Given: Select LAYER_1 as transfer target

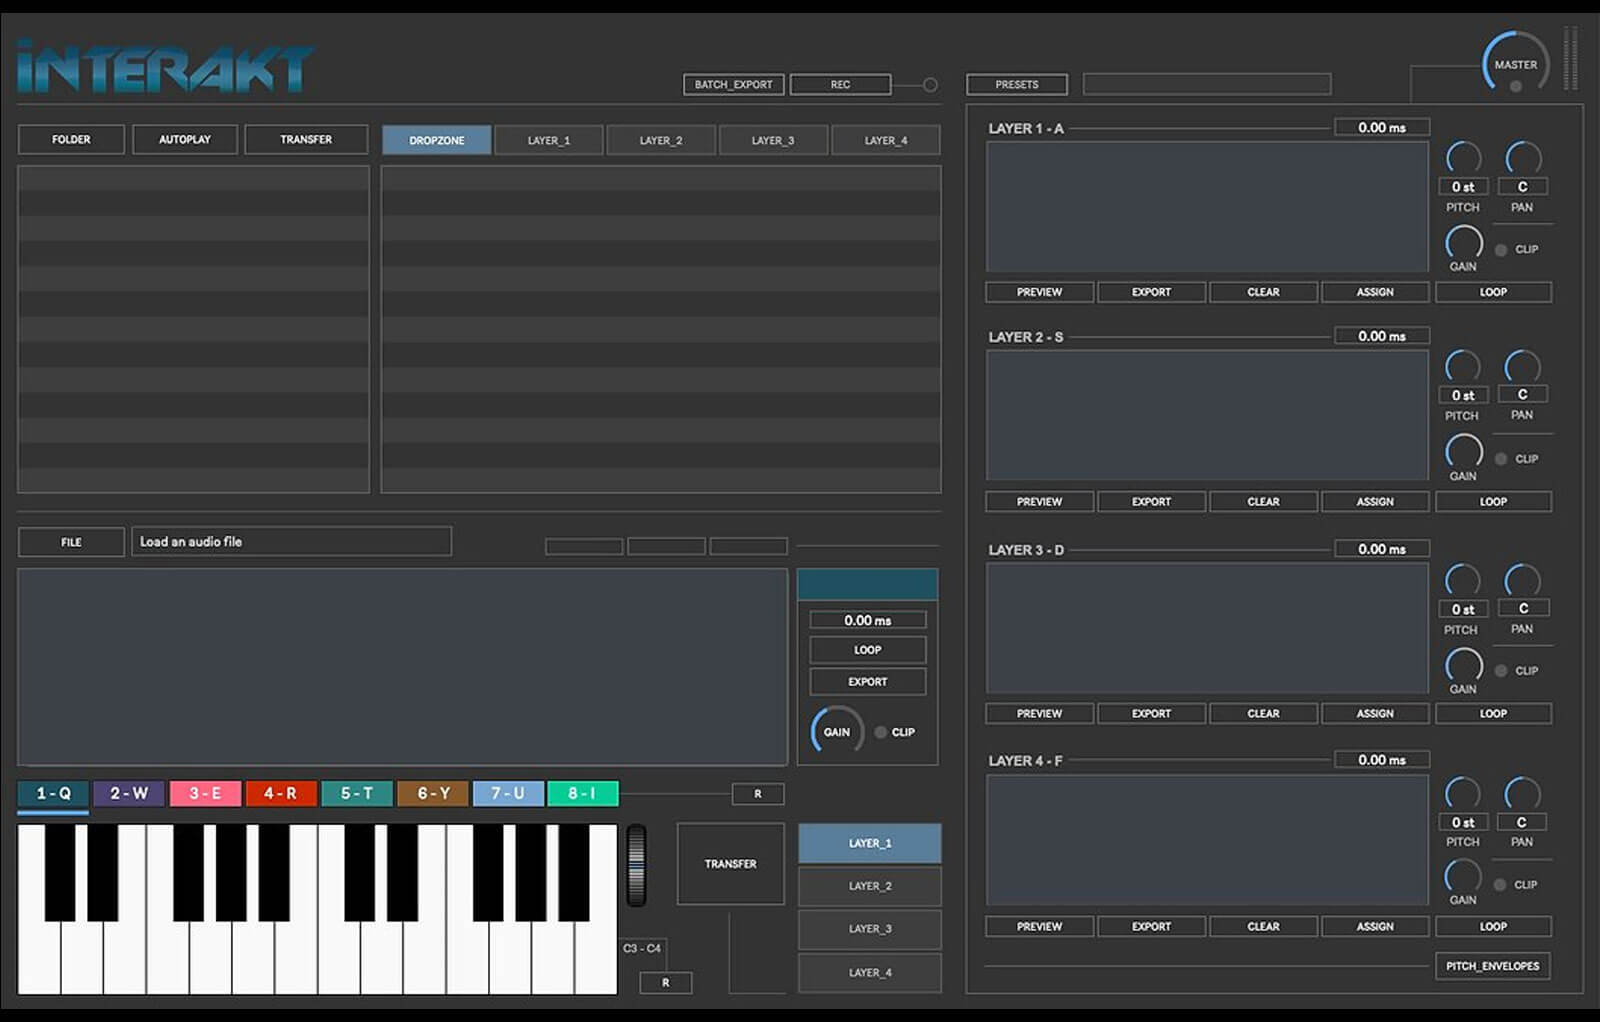Looking at the screenshot, I should [869, 843].
